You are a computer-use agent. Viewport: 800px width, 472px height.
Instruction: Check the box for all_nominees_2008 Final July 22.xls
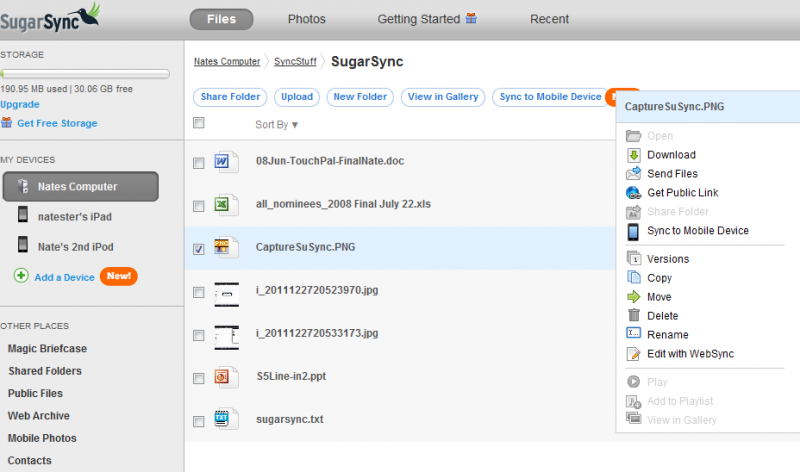(x=198, y=206)
